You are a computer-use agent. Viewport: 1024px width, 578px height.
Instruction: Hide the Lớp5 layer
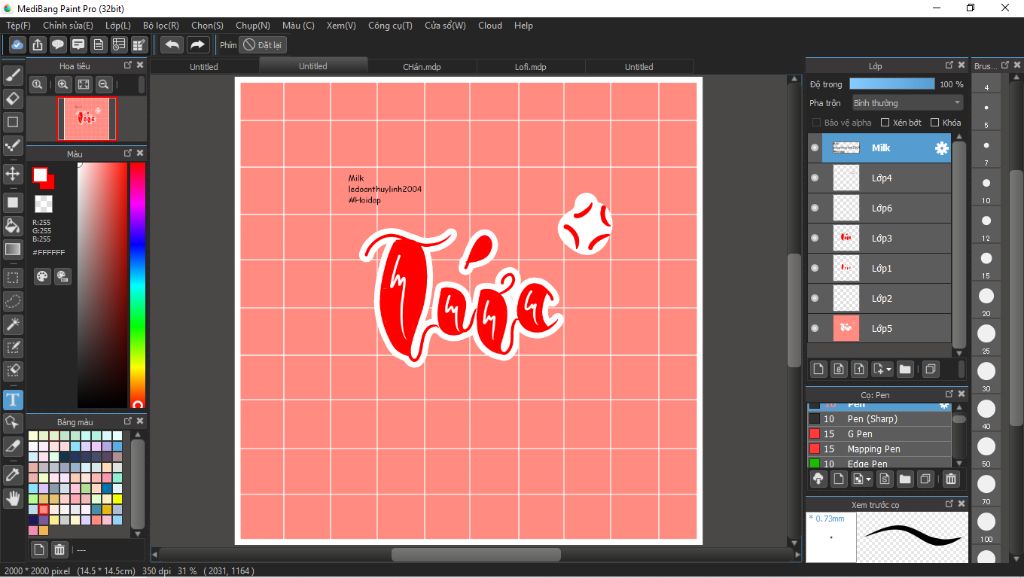click(x=814, y=328)
